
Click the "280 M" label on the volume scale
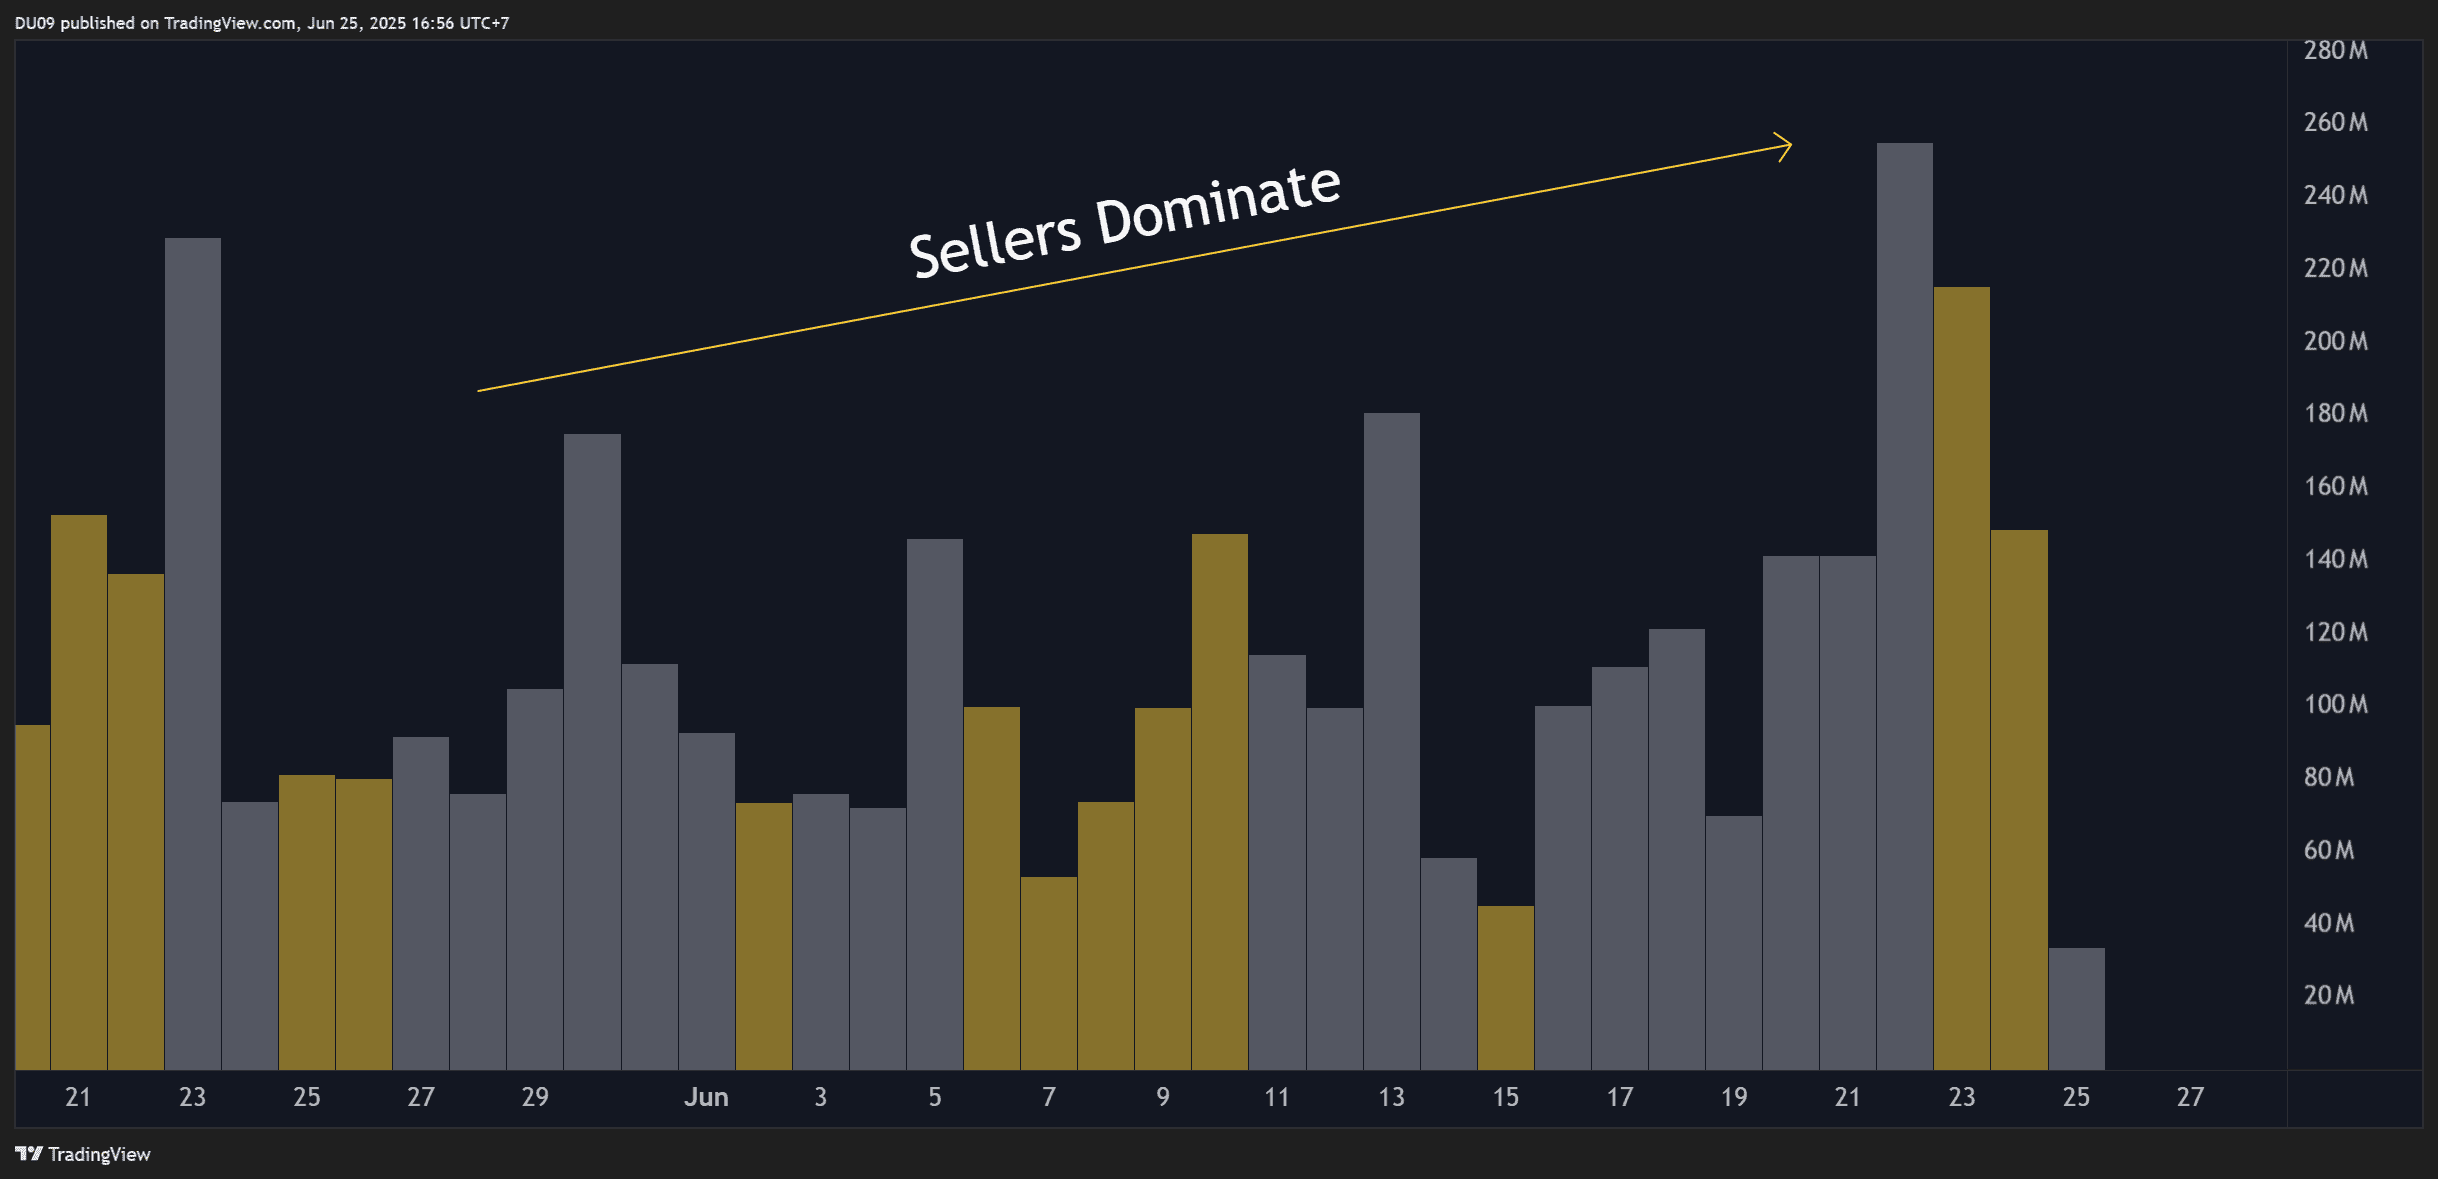[2335, 50]
